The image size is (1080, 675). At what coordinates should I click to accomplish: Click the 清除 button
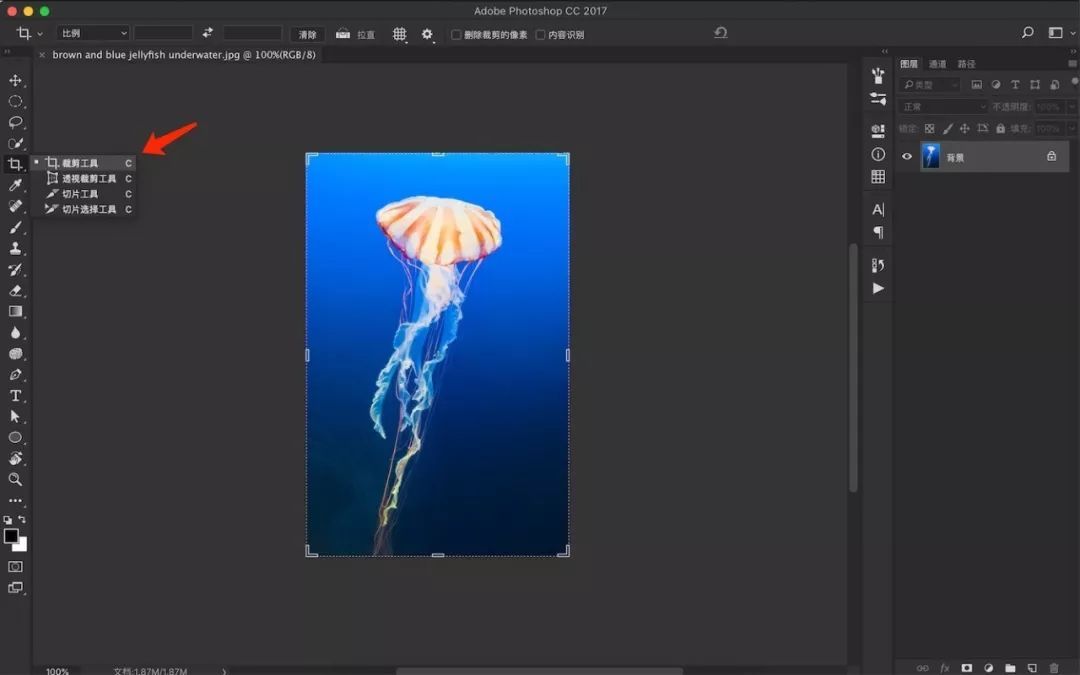(x=308, y=34)
